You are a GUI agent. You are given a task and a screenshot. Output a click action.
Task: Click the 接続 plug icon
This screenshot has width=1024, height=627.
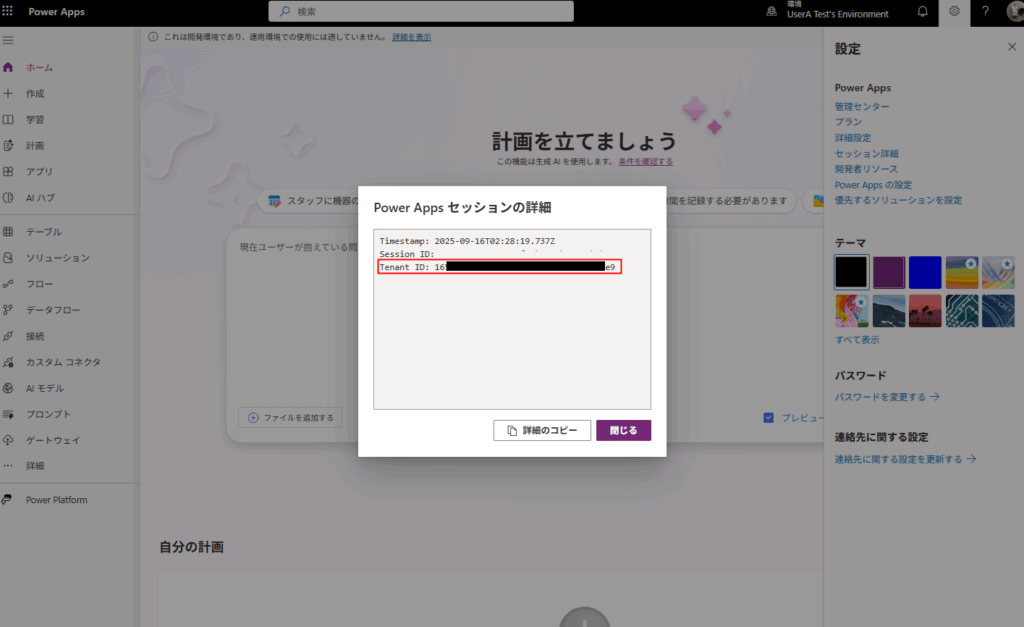pyautogui.click(x=8, y=336)
